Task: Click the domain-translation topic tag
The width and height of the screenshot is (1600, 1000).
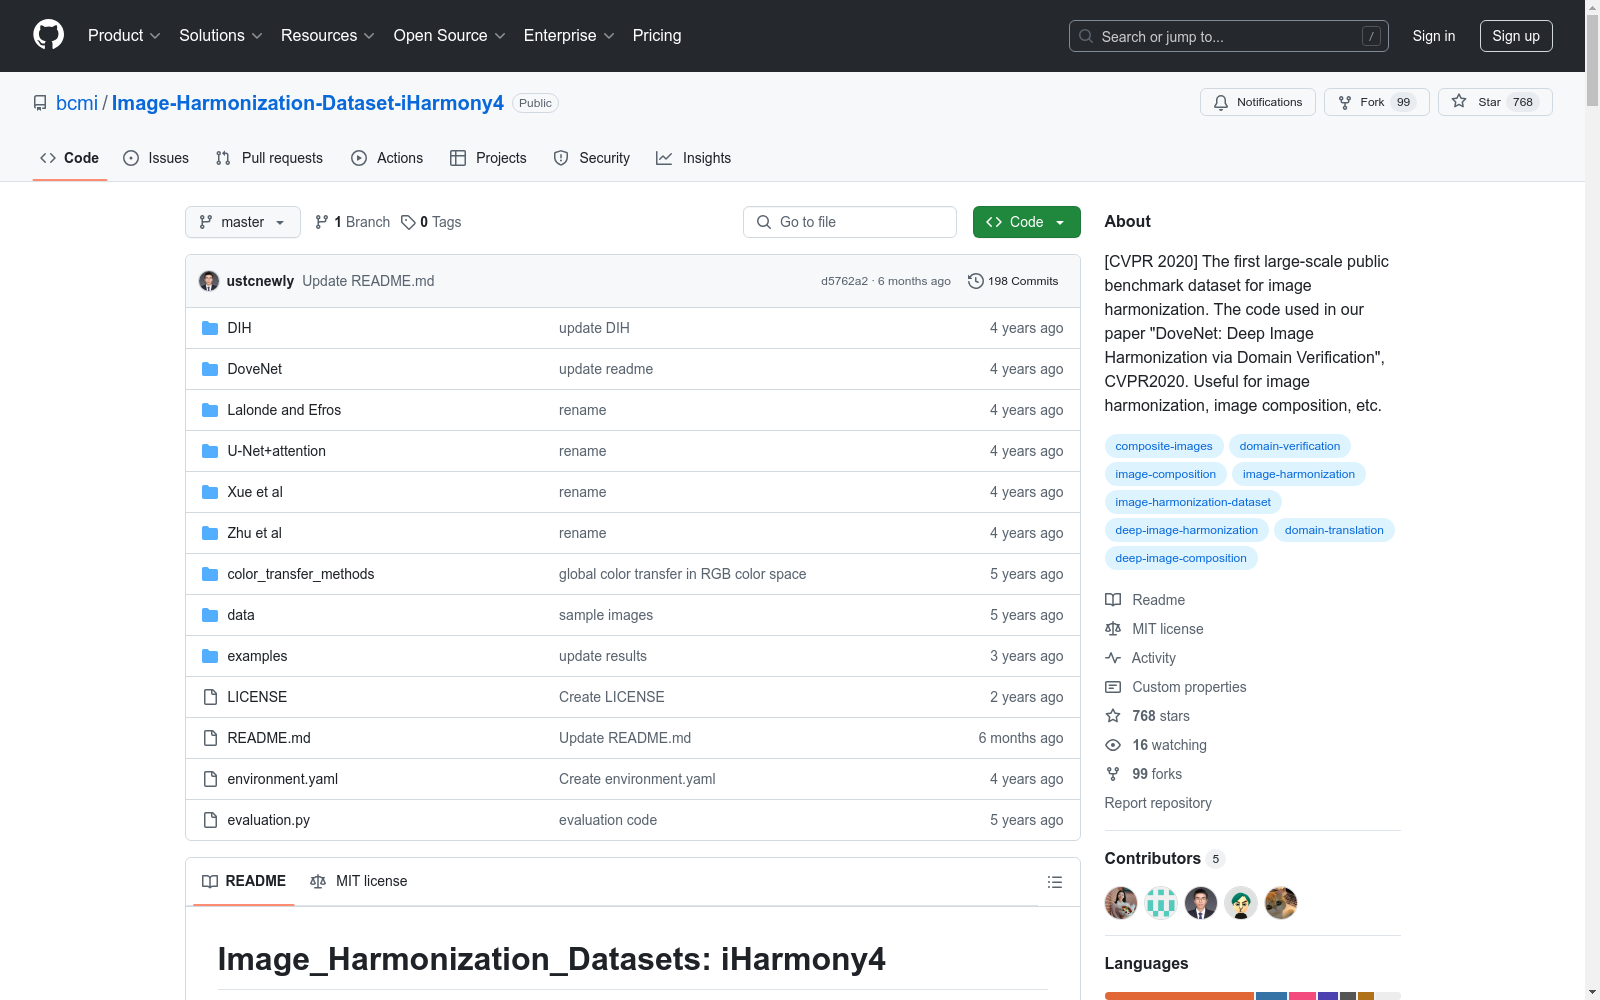Action: (1334, 530)
